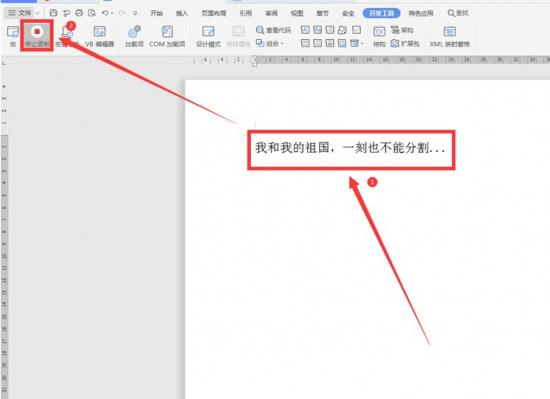Image resolution: width=550 pixels, height=399 pixels.
Task: Expand the Undo history dropdown arrow
Action: click(x=112, y=13)
